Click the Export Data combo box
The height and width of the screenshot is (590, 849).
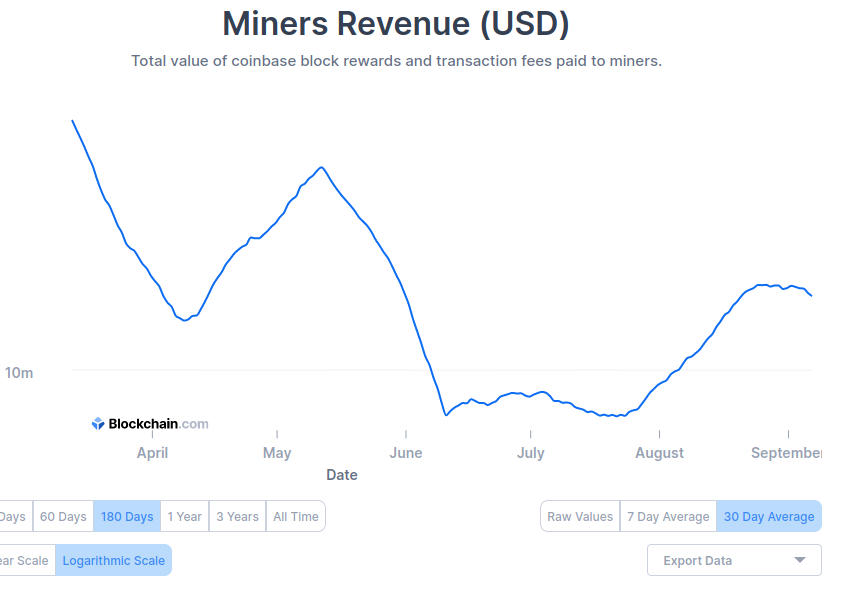pos(734,560)
